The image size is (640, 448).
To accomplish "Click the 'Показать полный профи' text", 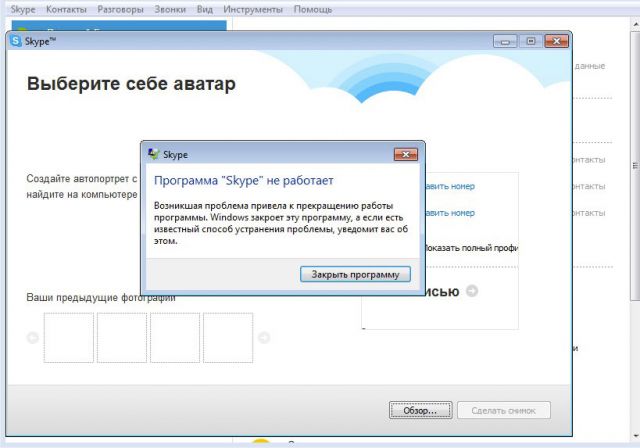I will click(471, 248).
